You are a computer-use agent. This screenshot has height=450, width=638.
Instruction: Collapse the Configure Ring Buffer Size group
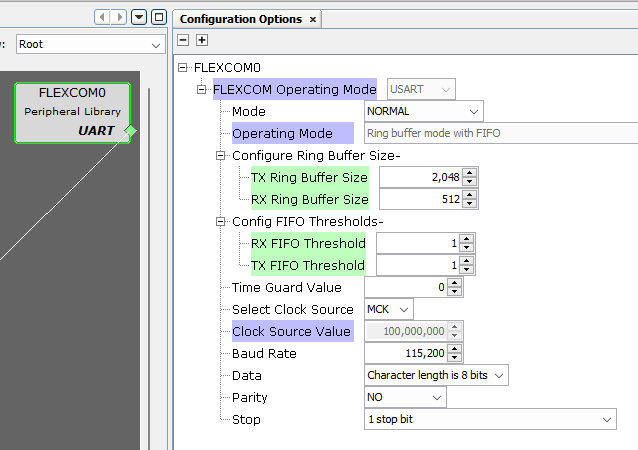click(221, 156)
